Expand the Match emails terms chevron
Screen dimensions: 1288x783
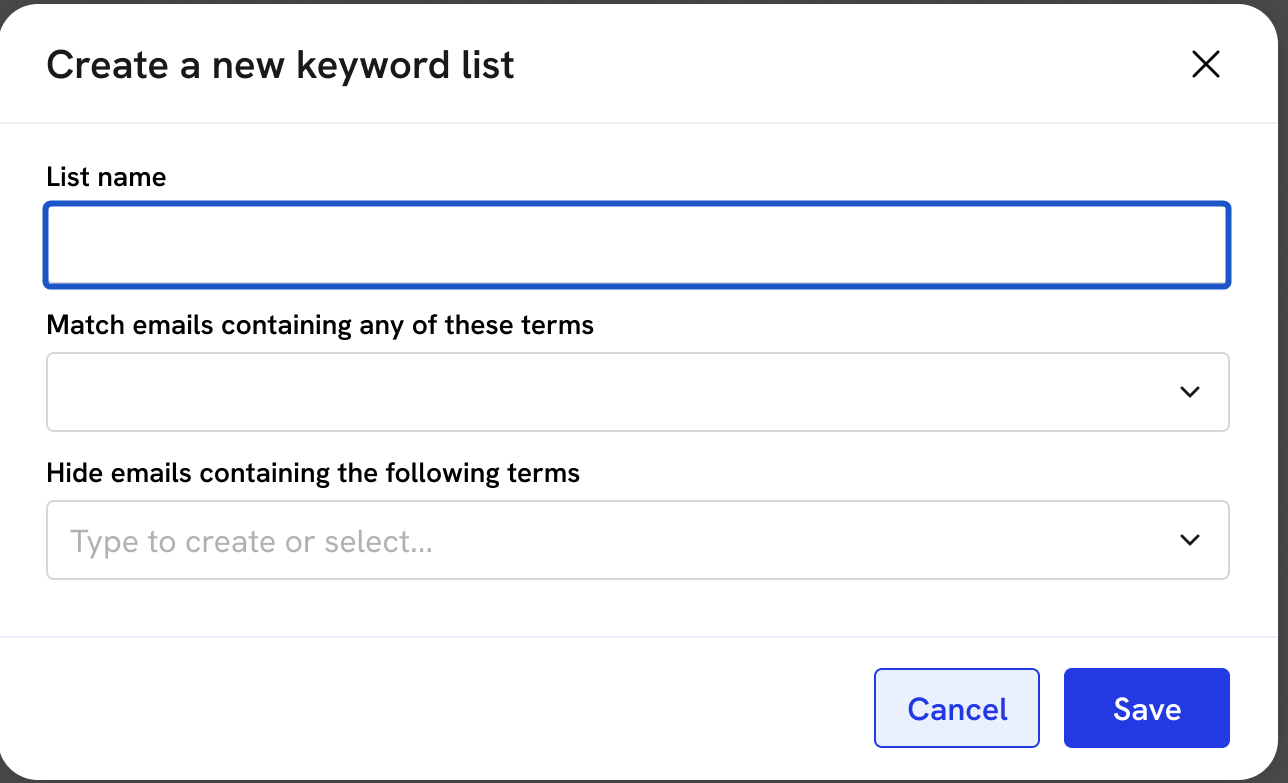[1189, 392]
